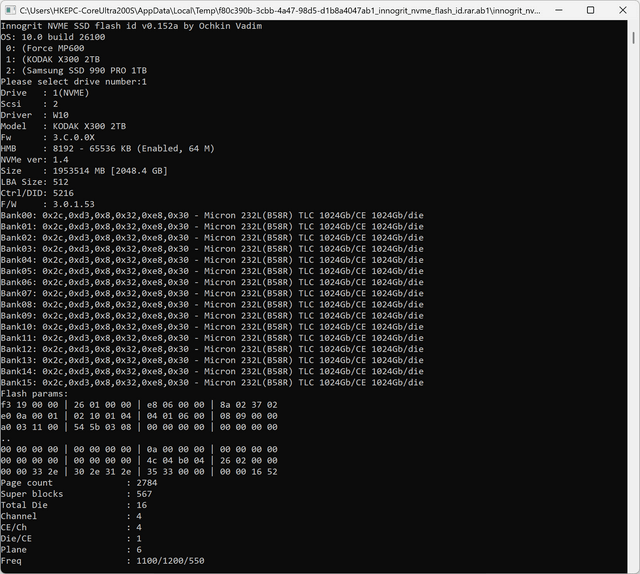640x574 pixels.
Task: Click the hex row starting 'a0 03 11 00'
Action: (x=139, y=427)
